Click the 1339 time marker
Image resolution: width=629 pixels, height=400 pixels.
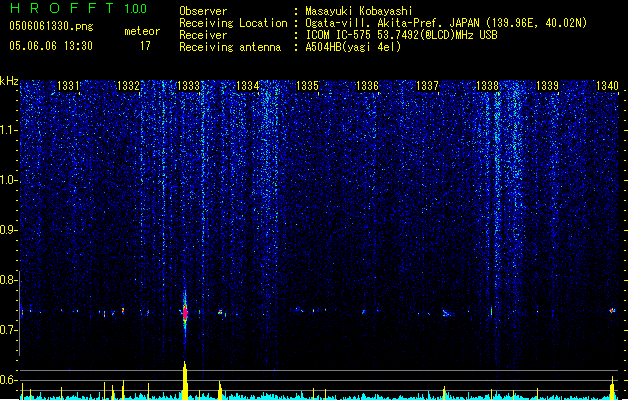point(548,86)
